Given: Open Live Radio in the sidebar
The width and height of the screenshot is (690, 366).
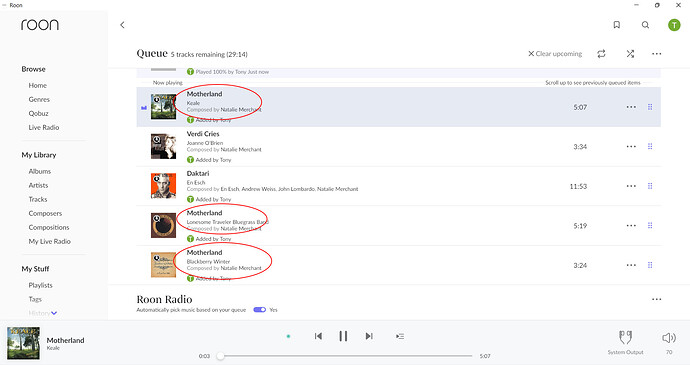Looking at the screenshot, I should [x=44, y=128].
